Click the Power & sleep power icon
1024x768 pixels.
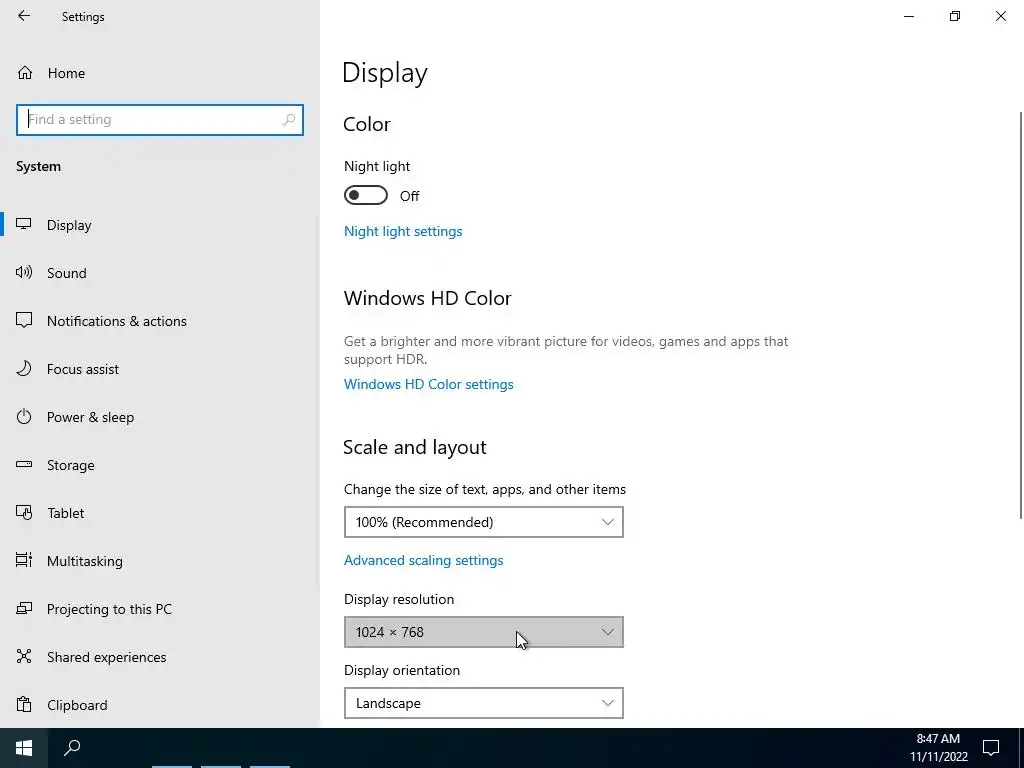pos(24,417)
